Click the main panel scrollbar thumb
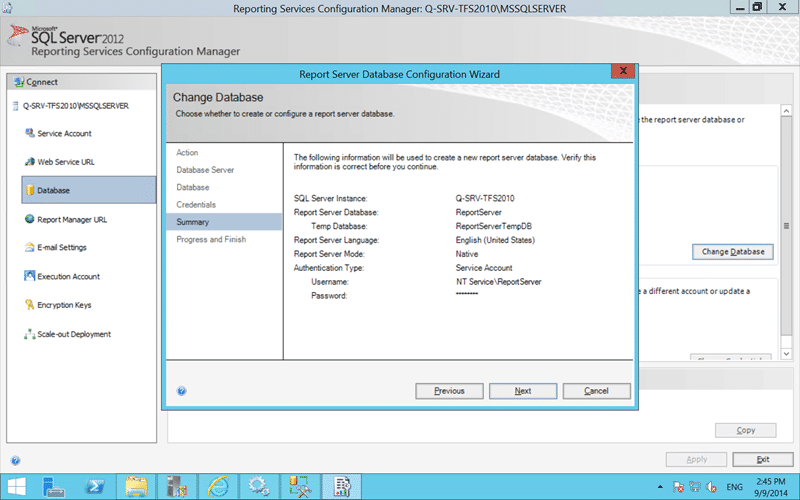Image resolution: width=800 pixels, height=500 pixels. click(786, 226)
